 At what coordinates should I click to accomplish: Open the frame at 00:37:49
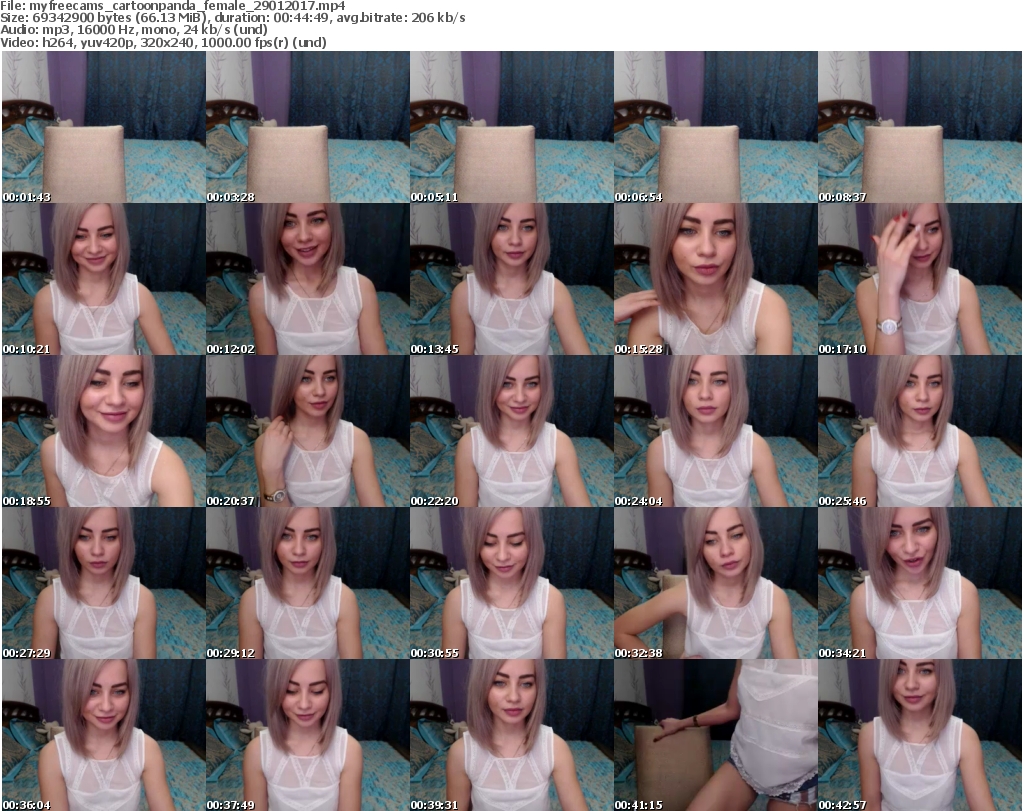click(x=308, y=735)
